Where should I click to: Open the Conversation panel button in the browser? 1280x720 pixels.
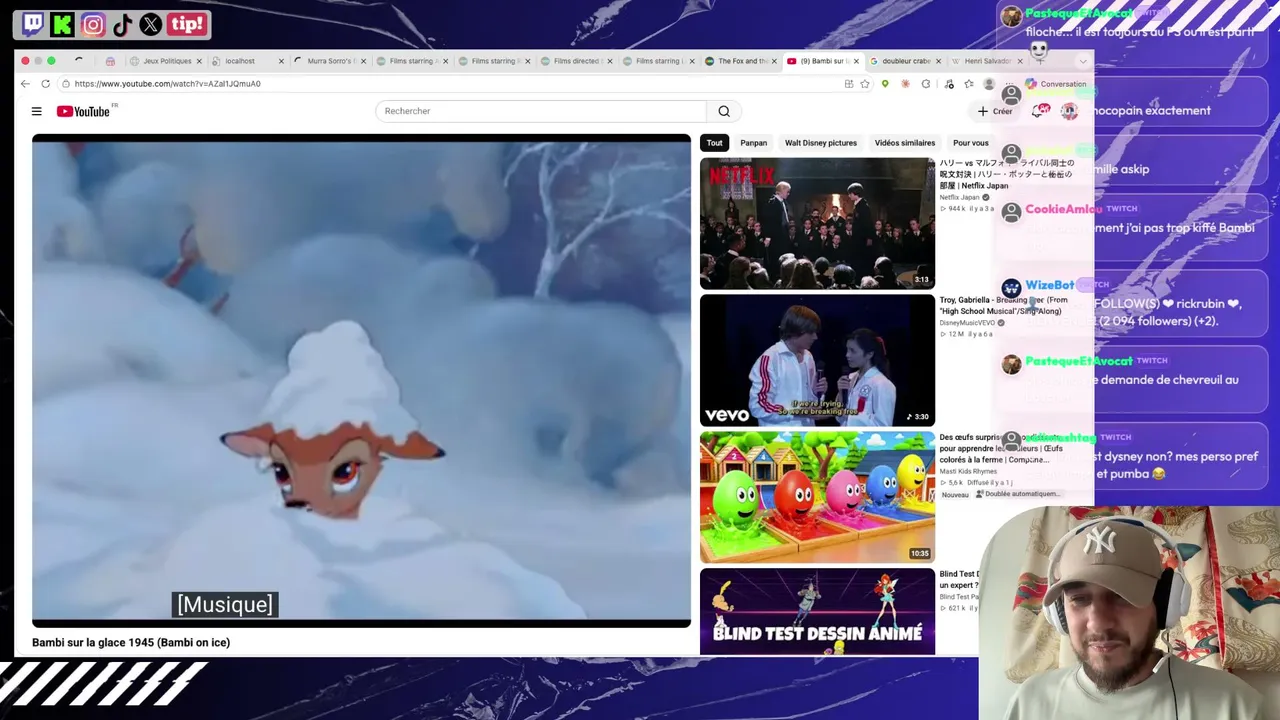[1056, 84]
